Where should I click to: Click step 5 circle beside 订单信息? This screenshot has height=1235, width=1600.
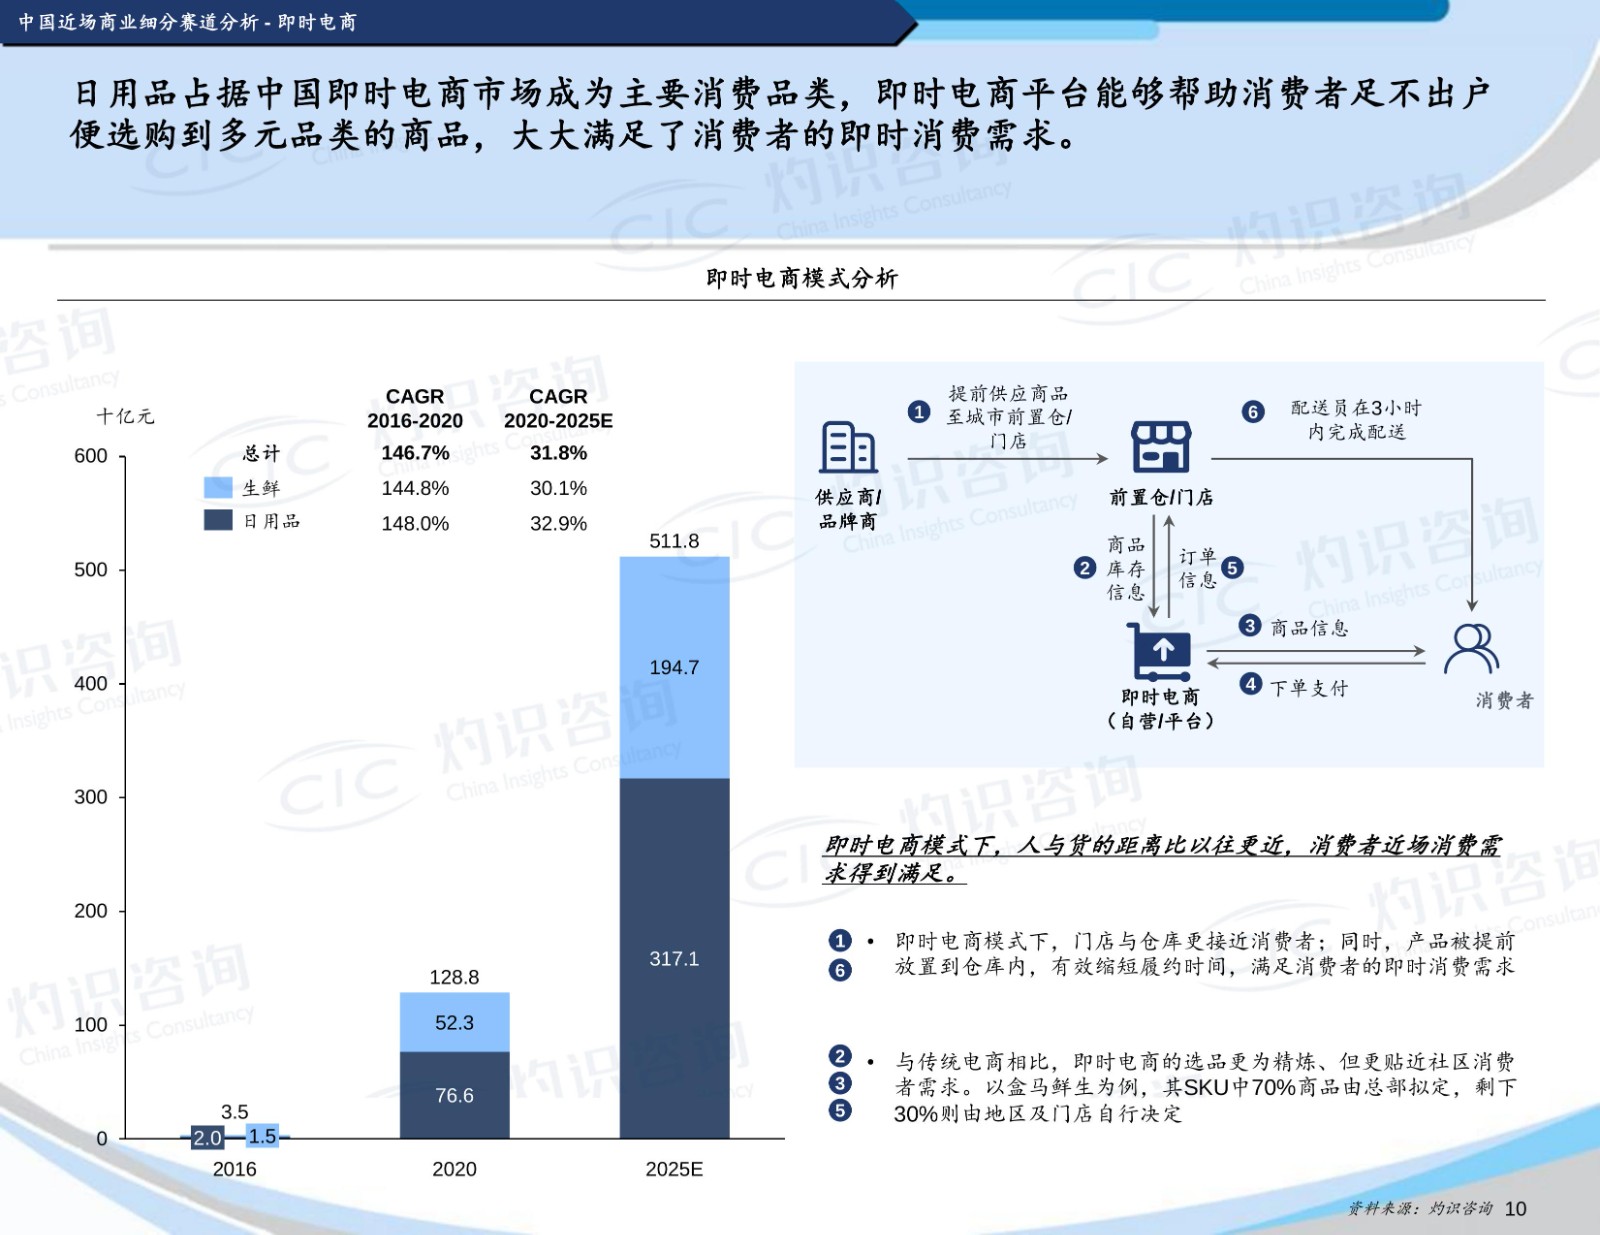(x=1232, y=568)
